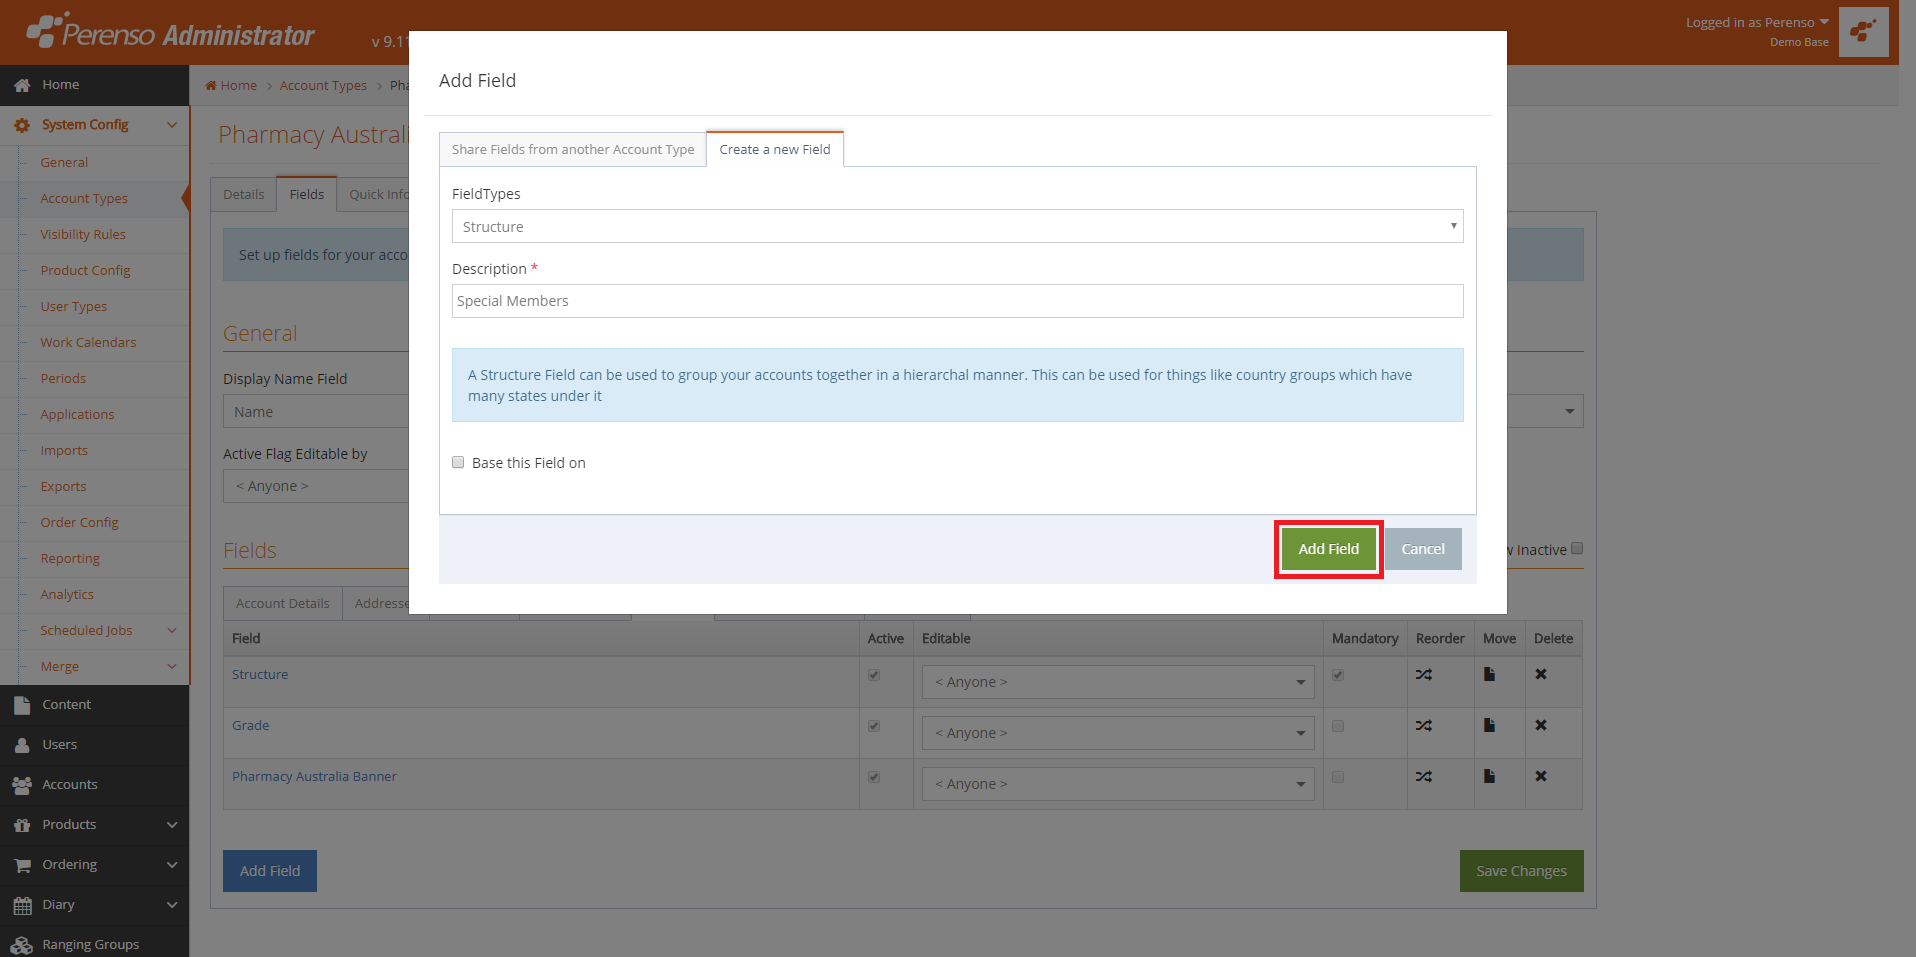The width and height of the screenshot is (1916, 957).
Task: Open Visibility Rules in sidebar
Action: [x=83, y=235]
